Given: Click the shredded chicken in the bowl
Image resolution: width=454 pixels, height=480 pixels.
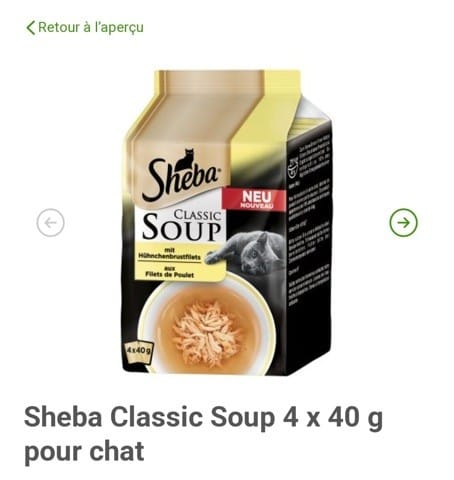Looking at the screenshot, I should 207,332.
